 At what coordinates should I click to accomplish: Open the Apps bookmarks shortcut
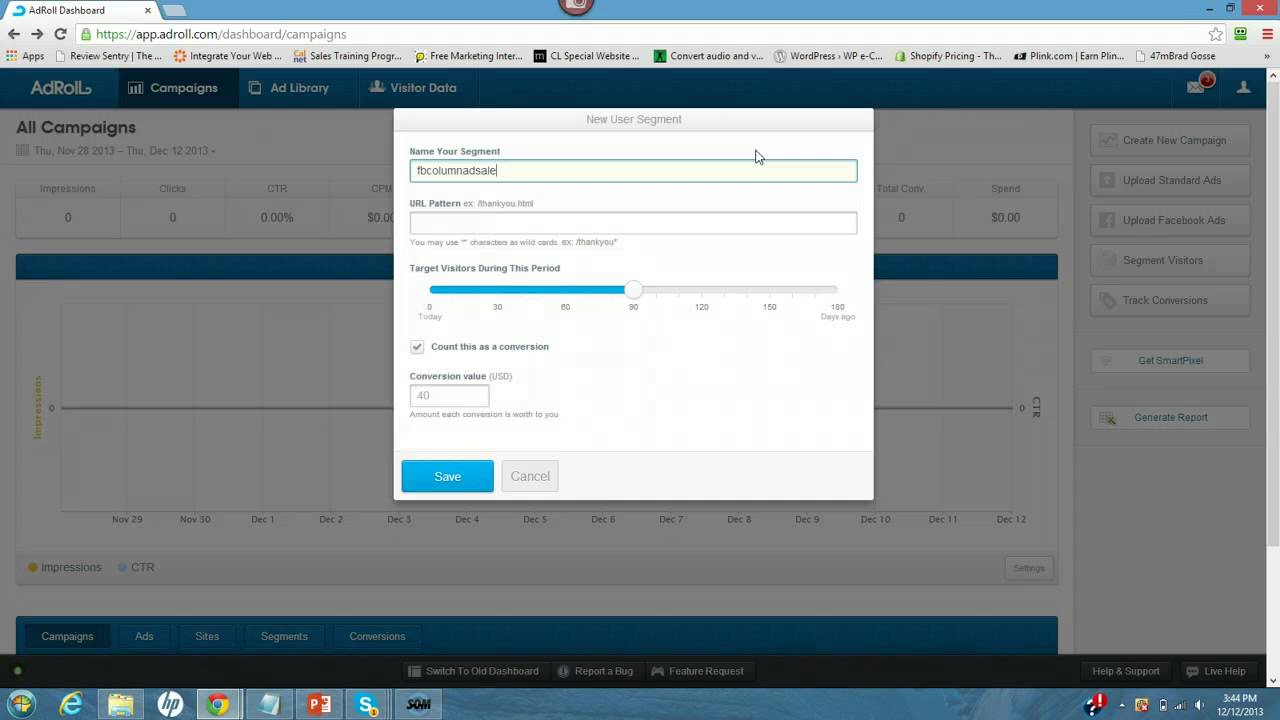pyautogui.click(x=26, y=56)
